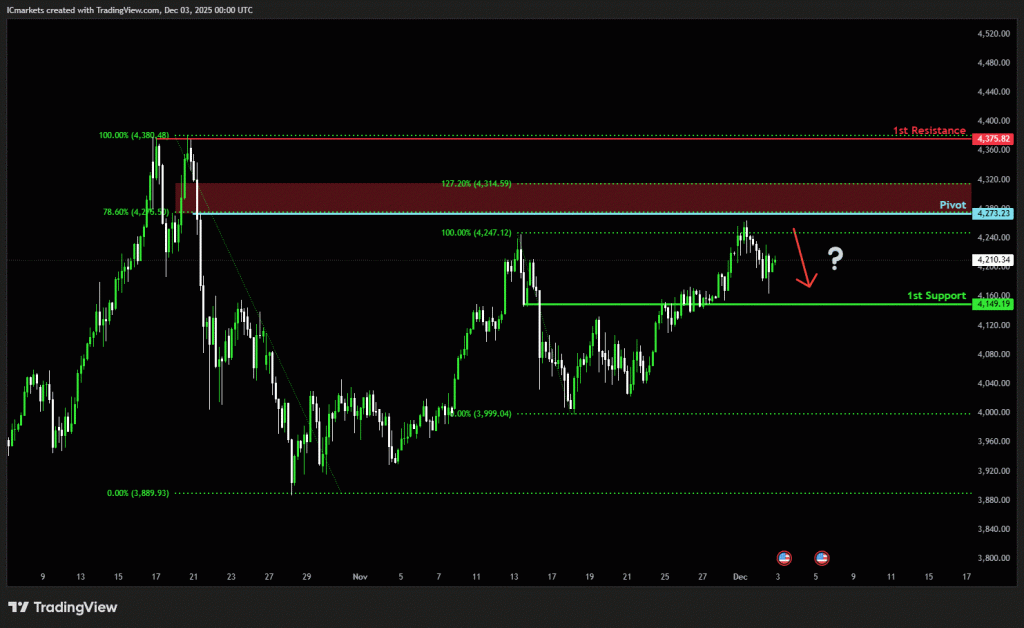
Task: Click the US economic event icon near Dec 3
Action: pos(784,557)
